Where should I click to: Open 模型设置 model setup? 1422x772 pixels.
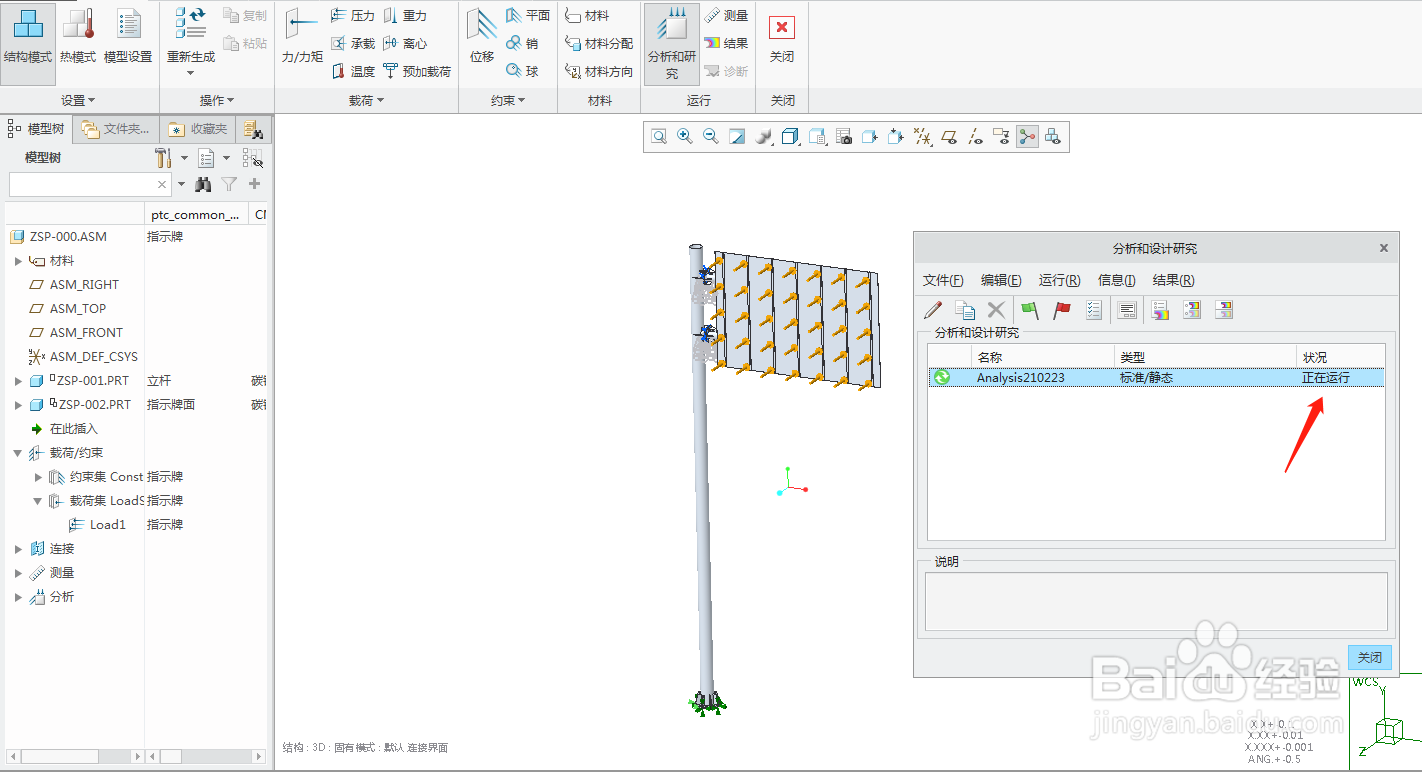[128, 36]
